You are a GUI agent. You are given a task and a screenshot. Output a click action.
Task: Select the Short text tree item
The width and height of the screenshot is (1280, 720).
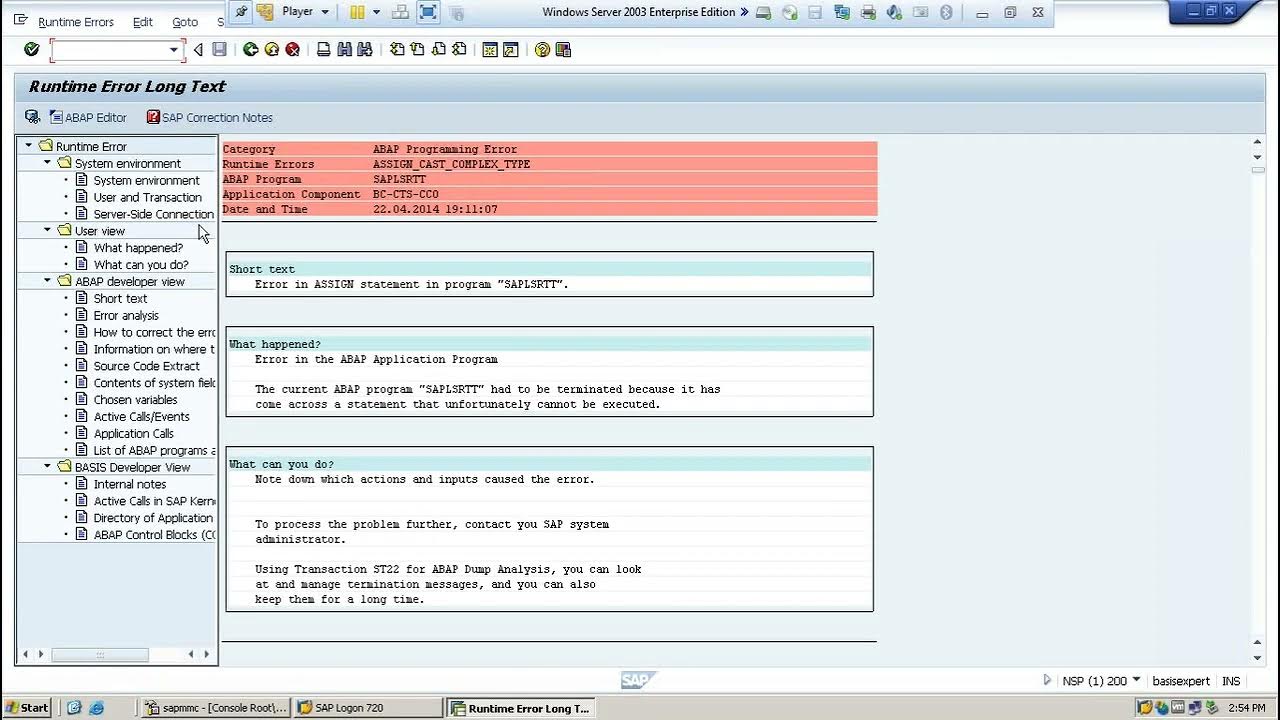pyautogui.click(x=121, y=298)
